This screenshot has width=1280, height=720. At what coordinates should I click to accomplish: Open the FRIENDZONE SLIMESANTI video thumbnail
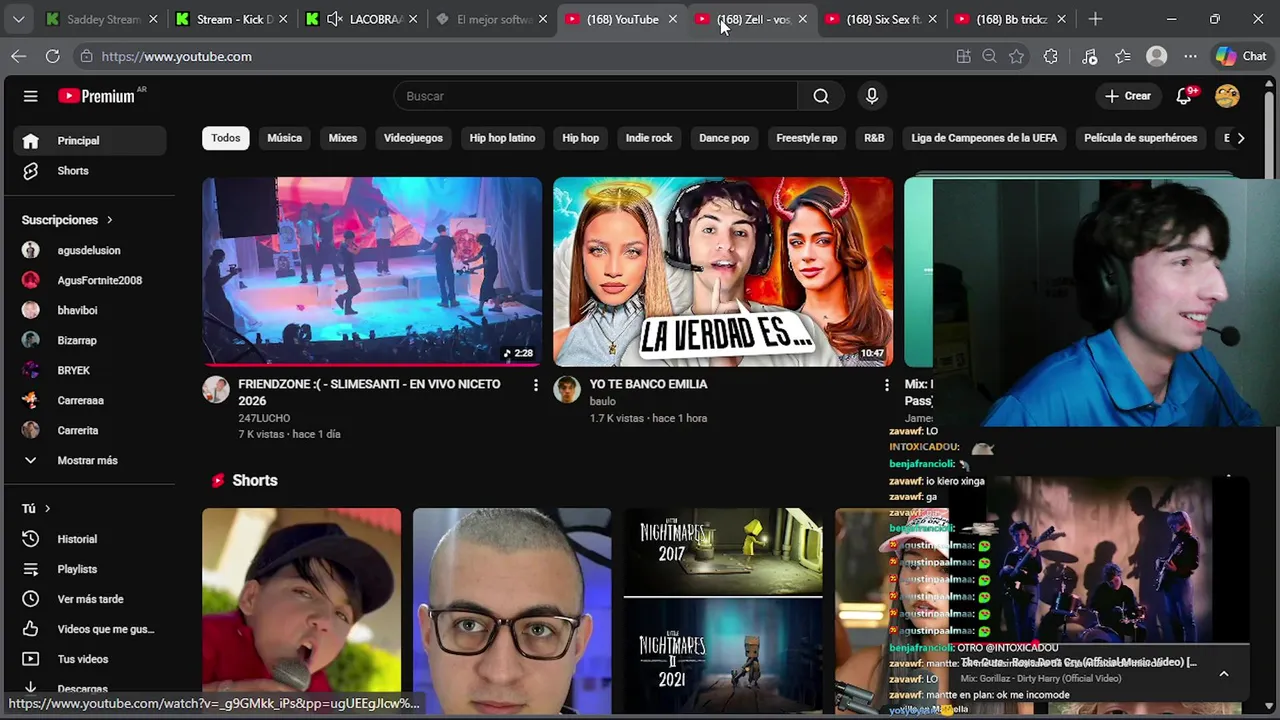tap(372, 272)
